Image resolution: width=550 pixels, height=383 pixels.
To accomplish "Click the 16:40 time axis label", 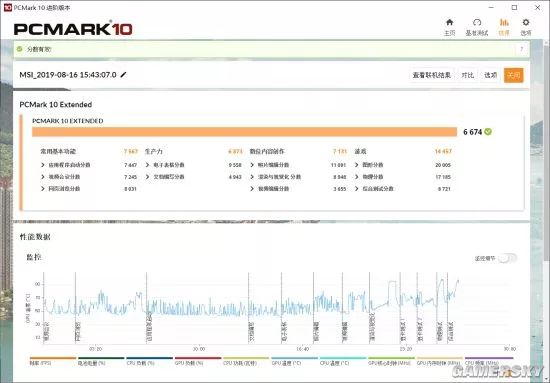I will [302, 349].
